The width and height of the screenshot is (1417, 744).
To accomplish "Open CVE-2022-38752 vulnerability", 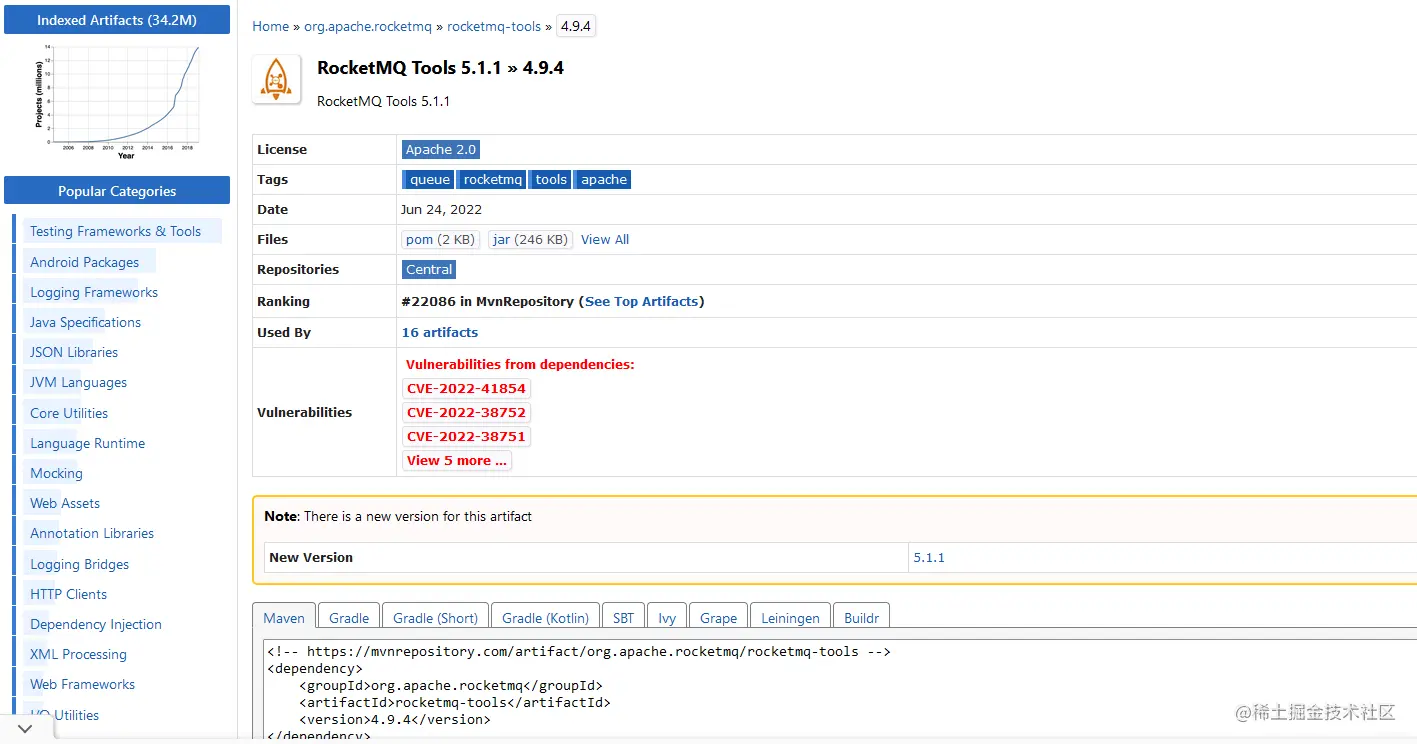I will 466,412.
